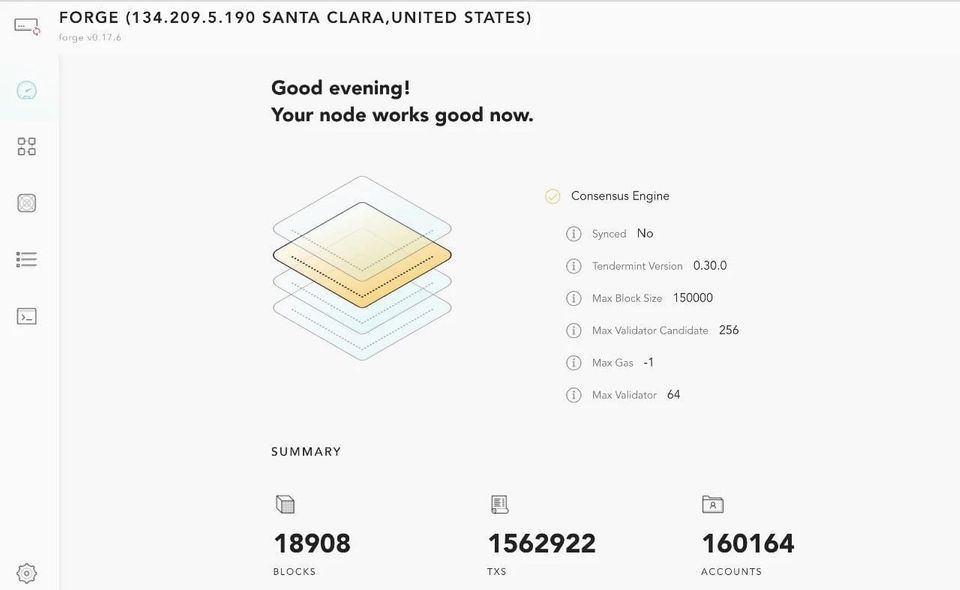The height and width of the screenshot is (590, 960).
Task: Click info icon next to Max Validator
Action: click(574, 395)
